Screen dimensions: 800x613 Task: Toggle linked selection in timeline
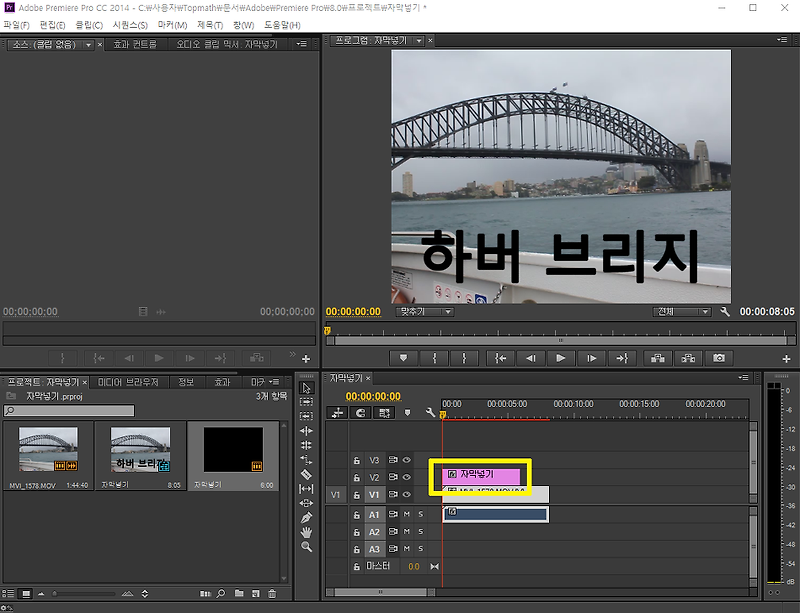384,413
